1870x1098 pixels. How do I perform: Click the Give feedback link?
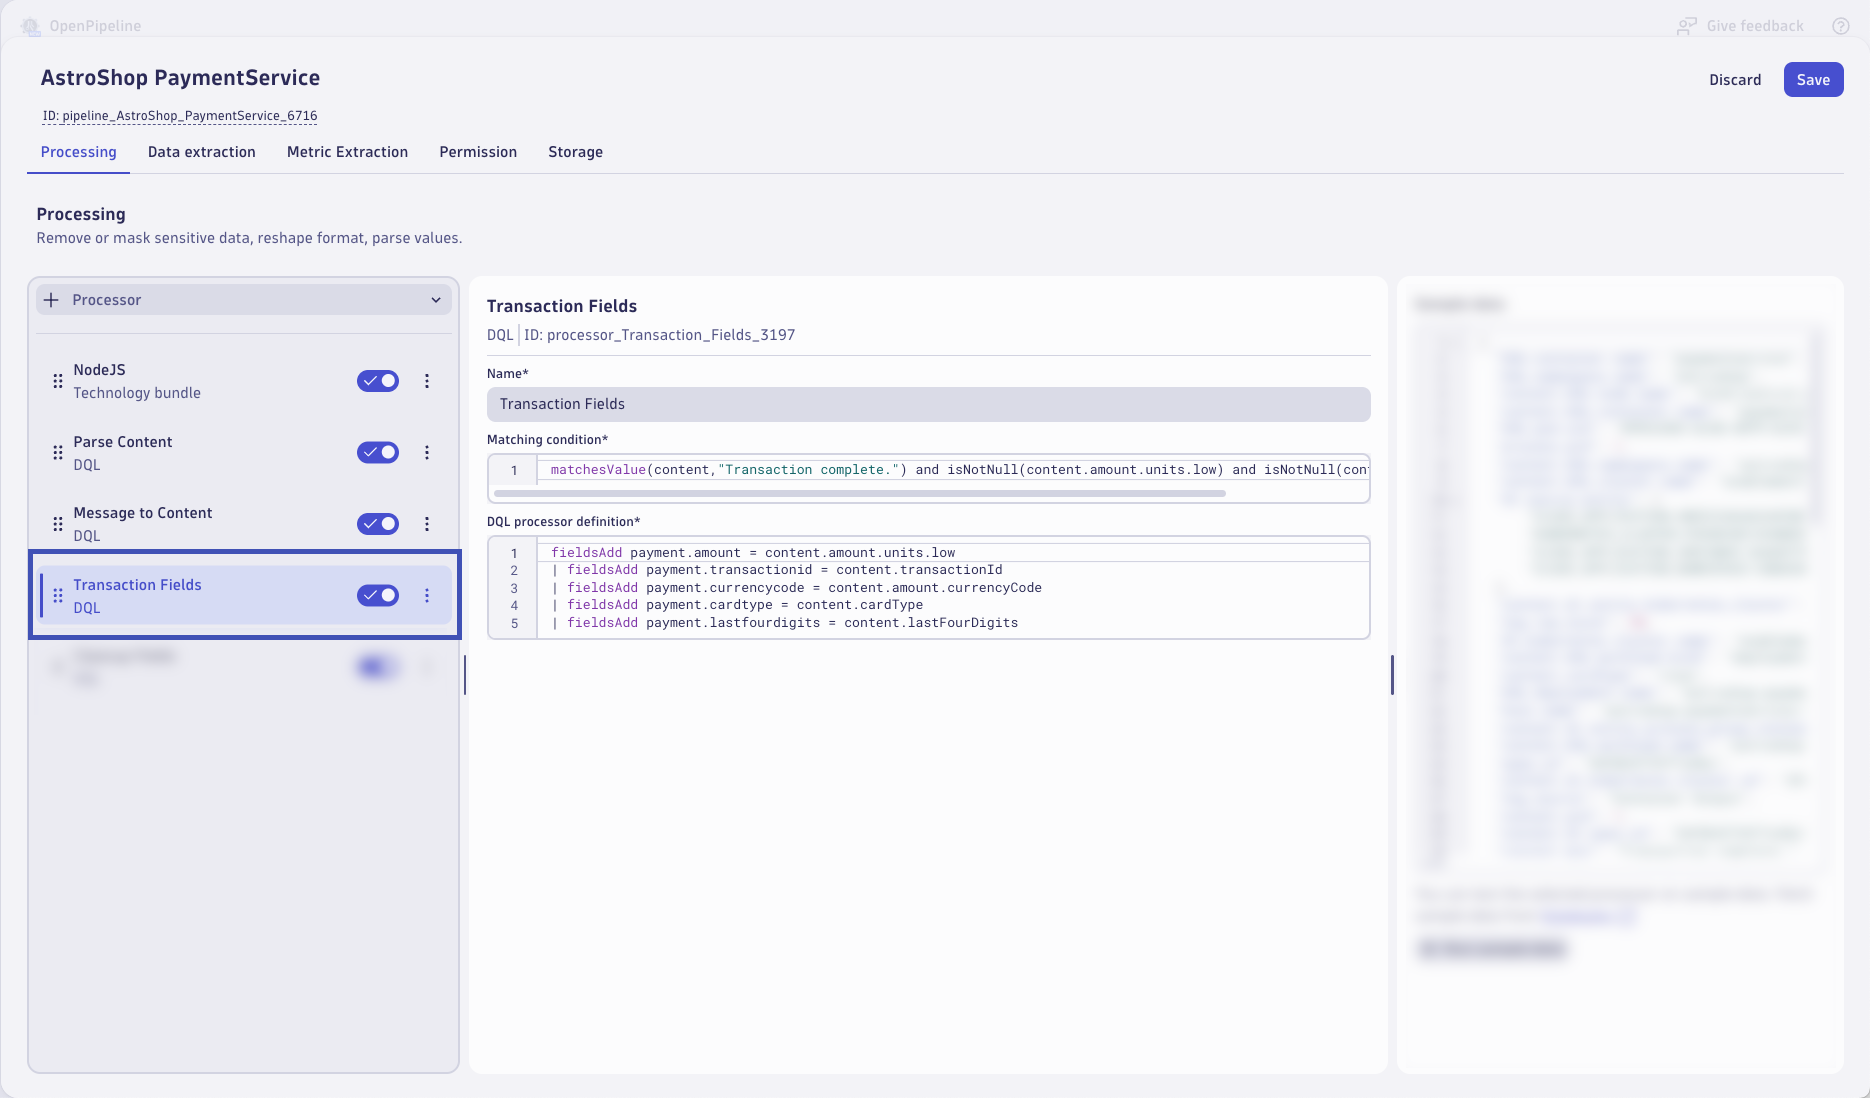click(1755, 26)
